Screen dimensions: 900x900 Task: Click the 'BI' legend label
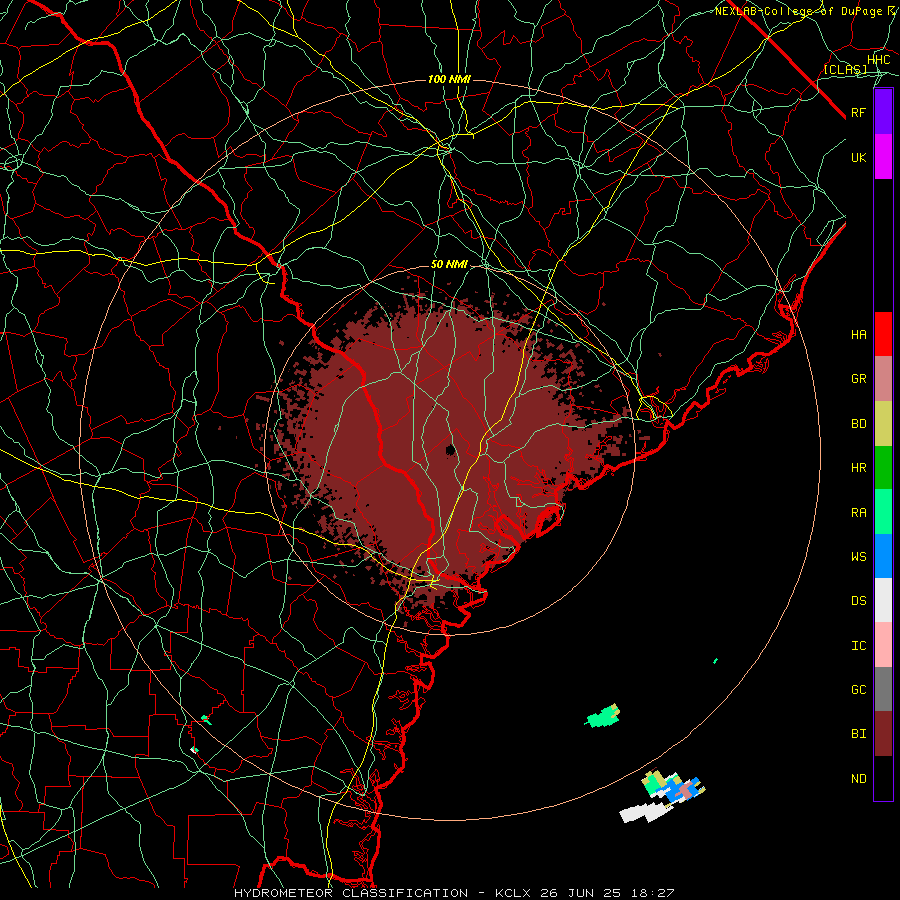click(x=858, y=734)
